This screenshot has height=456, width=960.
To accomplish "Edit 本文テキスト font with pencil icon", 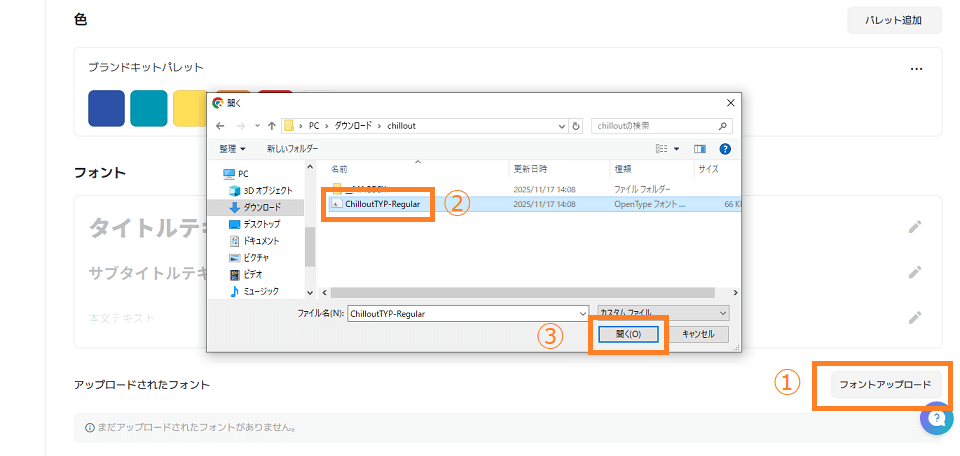I will click(915, 317).
